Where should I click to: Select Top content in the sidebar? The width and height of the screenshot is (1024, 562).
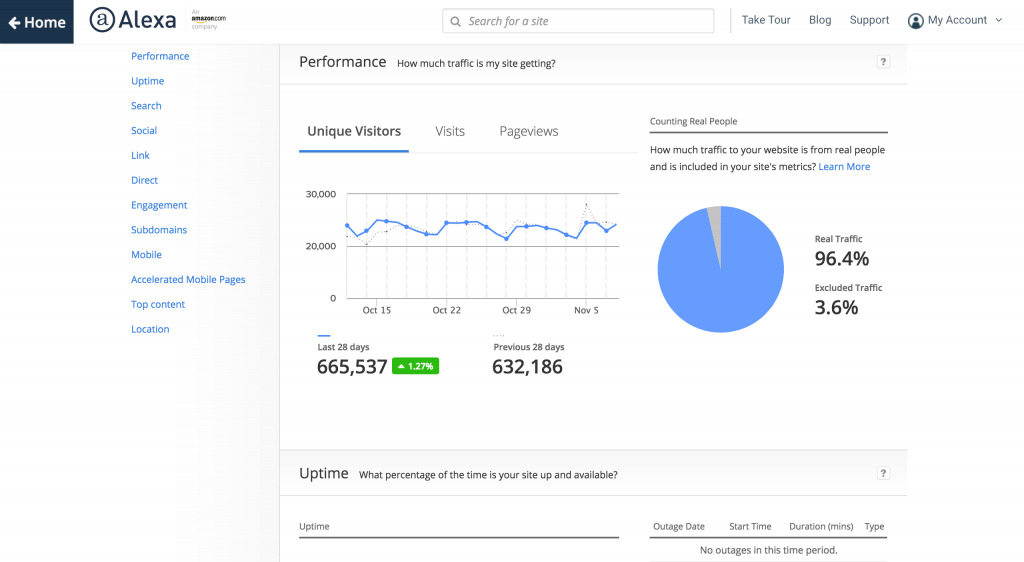(x=158, y=305)
